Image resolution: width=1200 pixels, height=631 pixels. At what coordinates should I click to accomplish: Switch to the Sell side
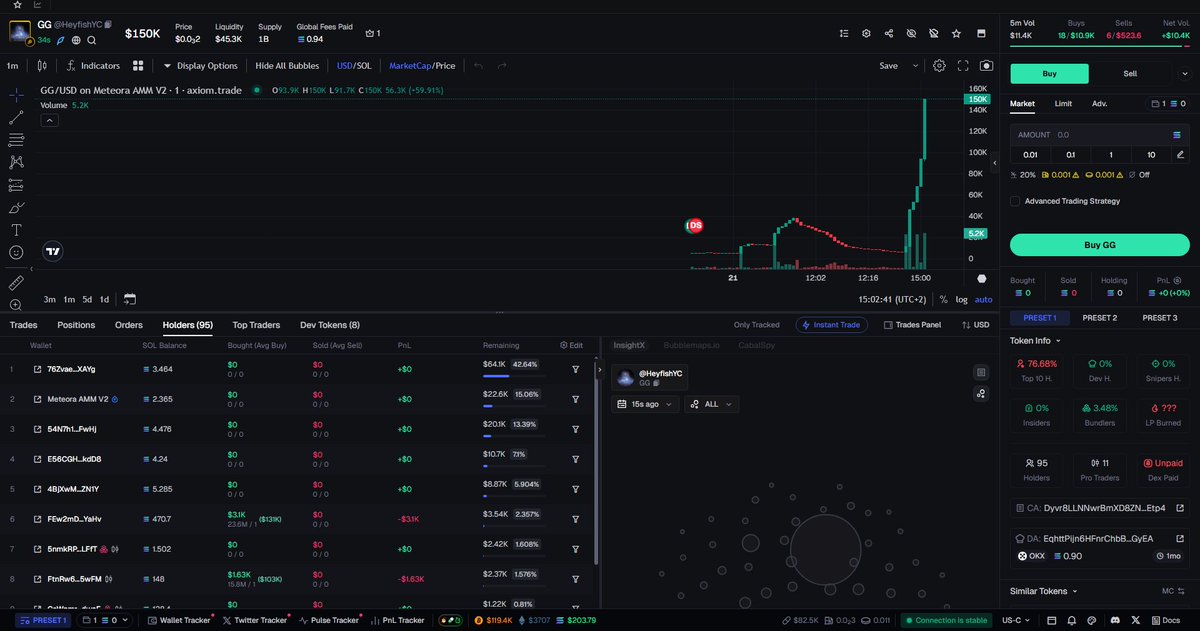pyautogui.click(x=1130, y=73)
